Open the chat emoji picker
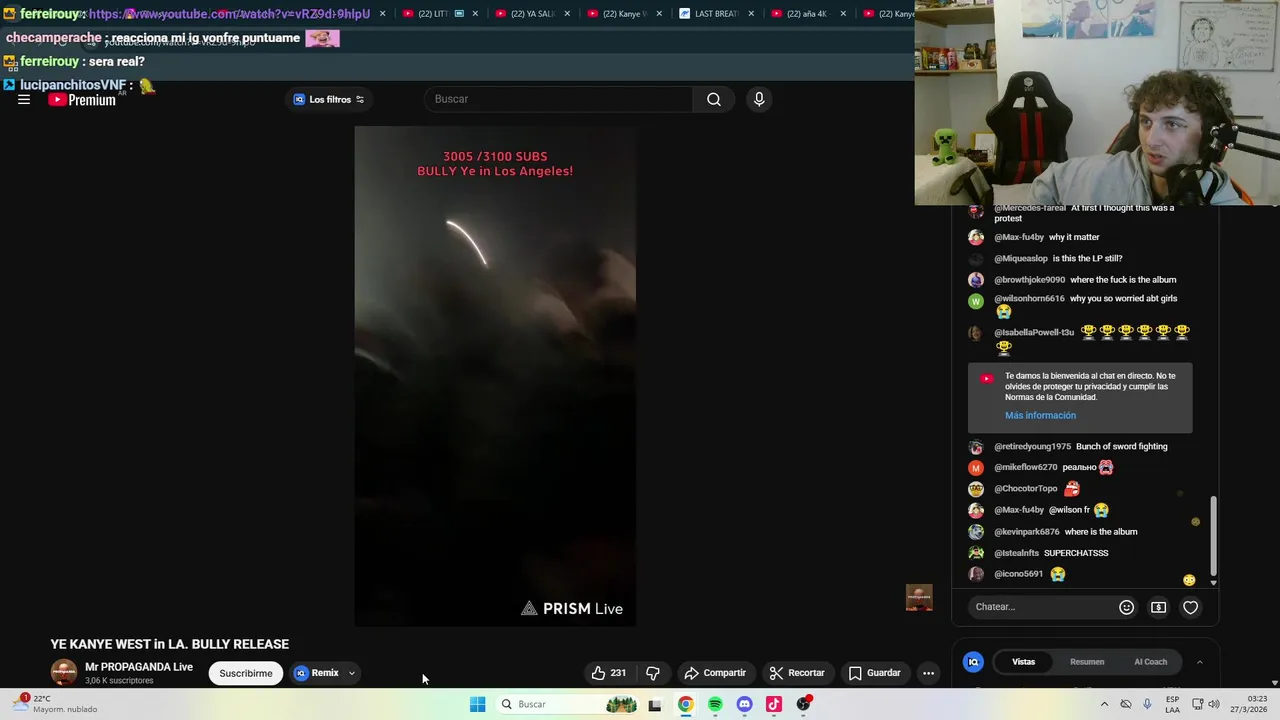Screen dimensions: 1280x720 click(x=1126, y=607)
